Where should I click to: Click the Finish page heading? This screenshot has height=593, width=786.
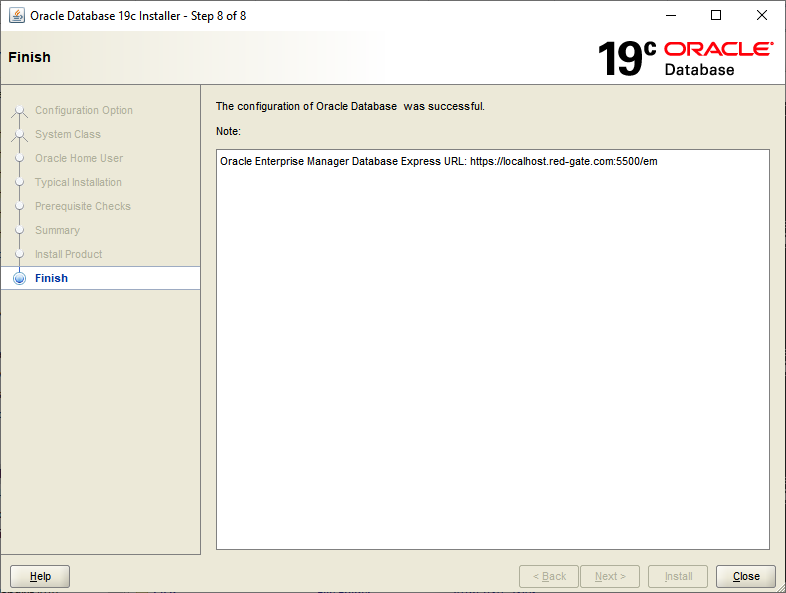point(30,57)
